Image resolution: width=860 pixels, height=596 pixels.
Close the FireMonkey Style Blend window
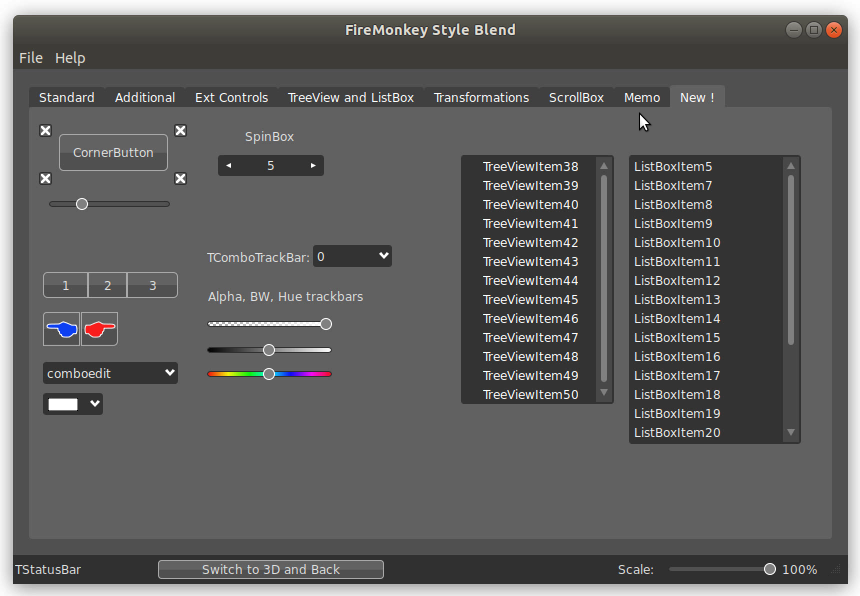point(834,30)
